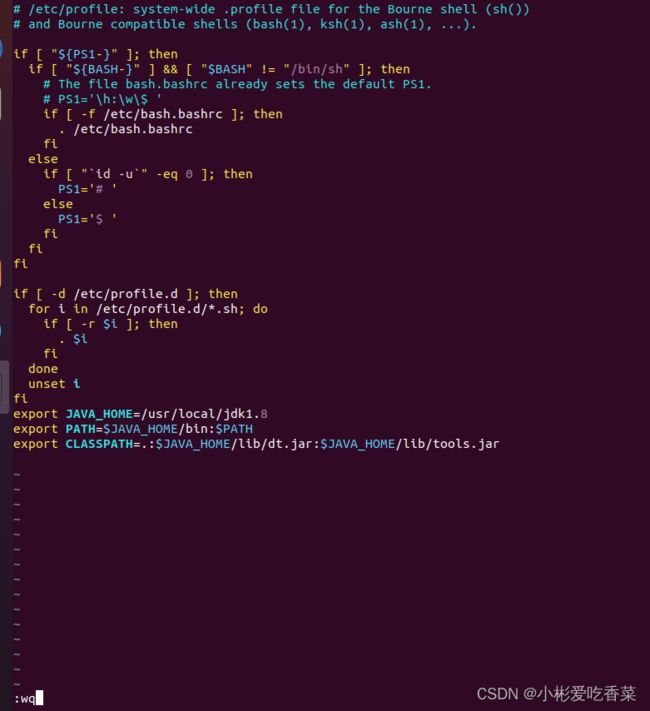Click the '. /etc/bash.bashrc' source line
Viewport: 650px width, 711px height.
tap(126, 130)
